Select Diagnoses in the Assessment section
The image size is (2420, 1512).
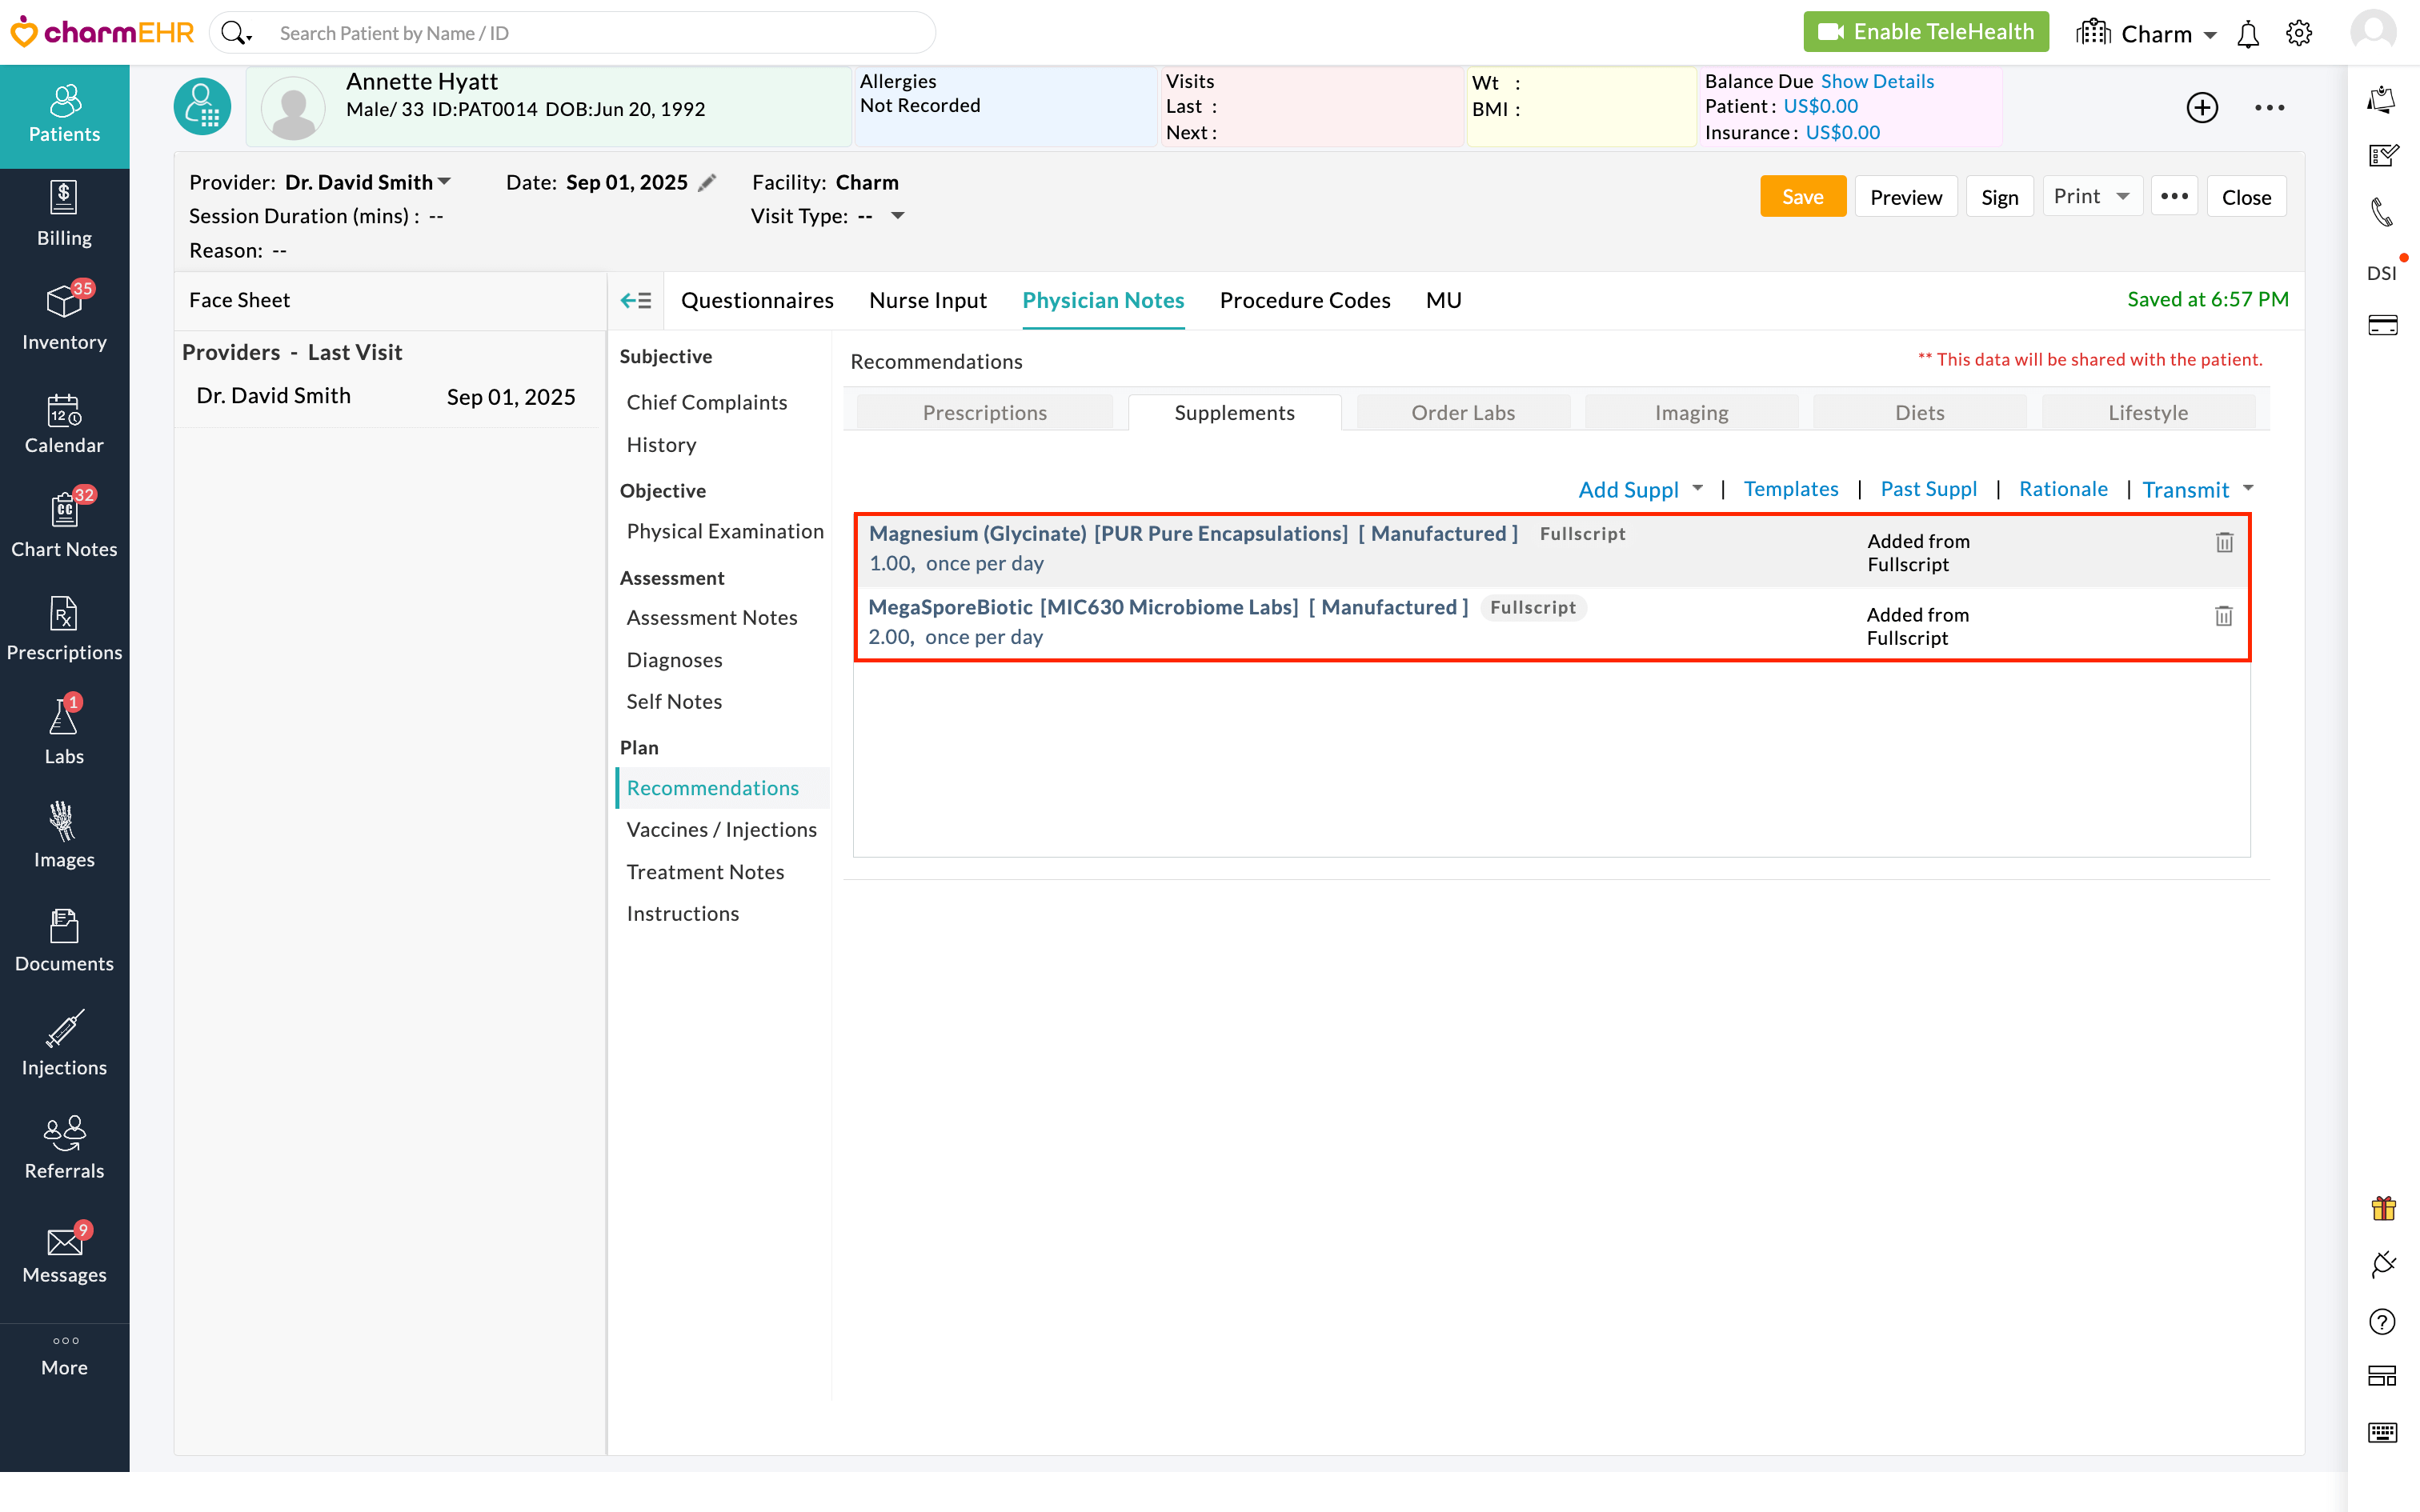click(674, 660)
